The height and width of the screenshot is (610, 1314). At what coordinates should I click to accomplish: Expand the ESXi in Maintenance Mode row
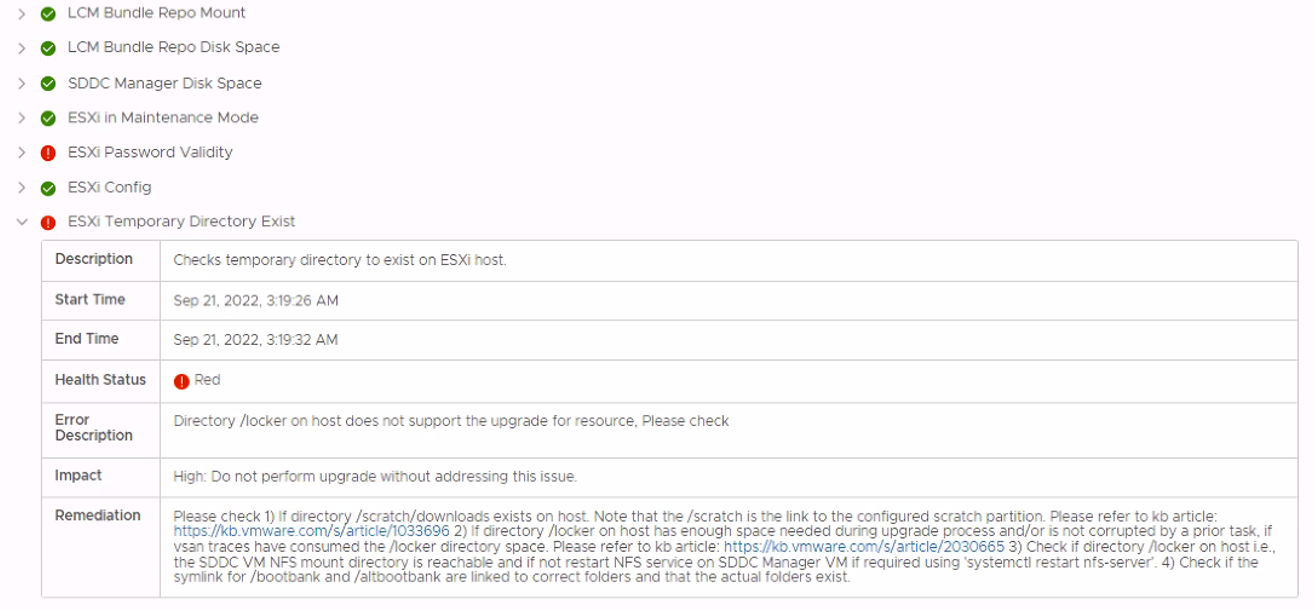pyautogui.click(x=22, y=118)
